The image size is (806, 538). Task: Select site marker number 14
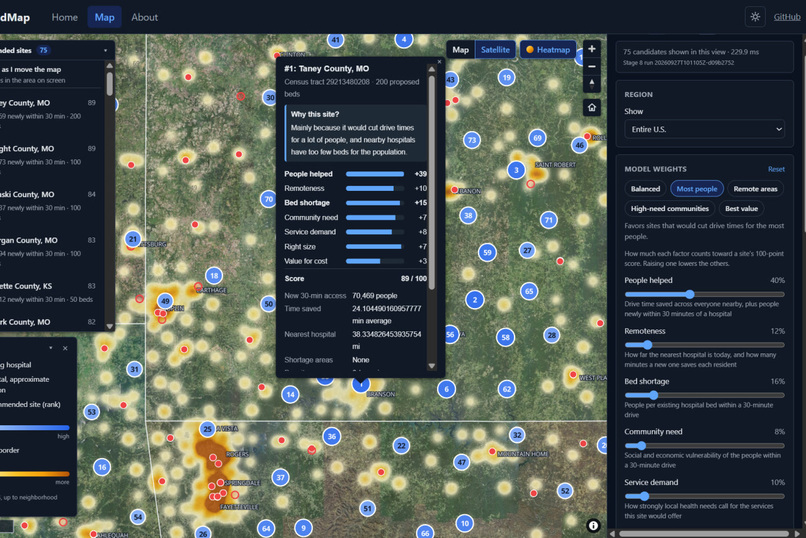290,394
